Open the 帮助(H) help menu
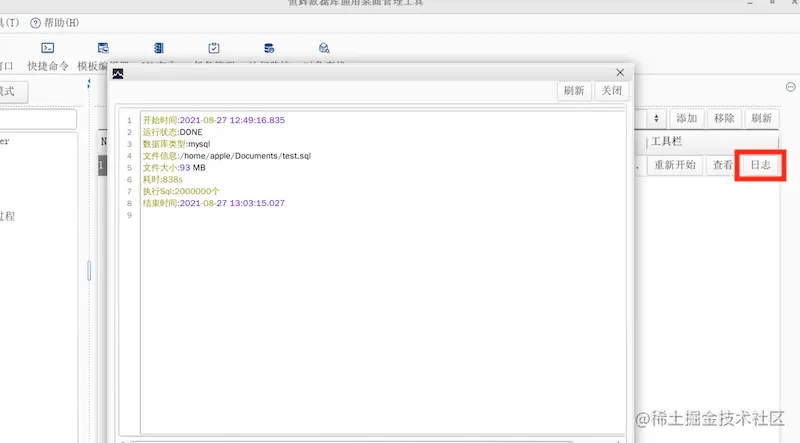800x443 pixels. pos(55,22)
